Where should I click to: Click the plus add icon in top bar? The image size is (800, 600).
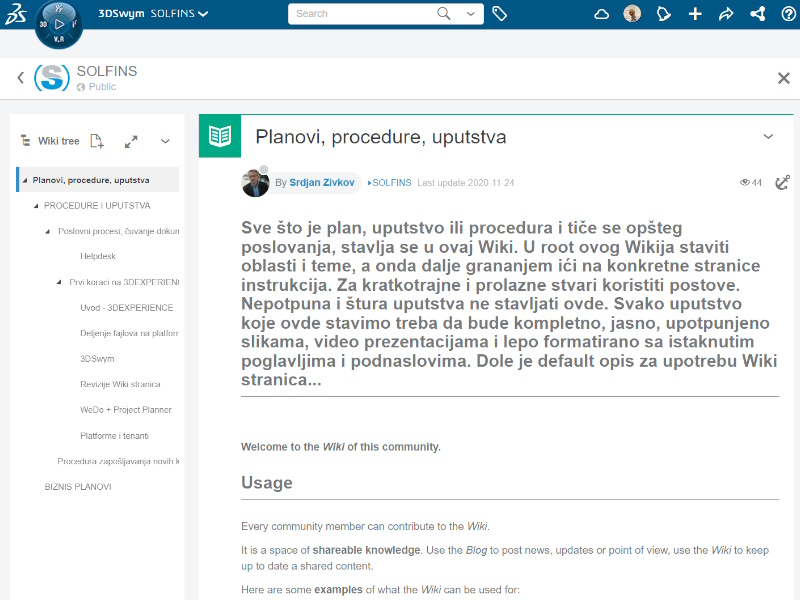(696, 14)
